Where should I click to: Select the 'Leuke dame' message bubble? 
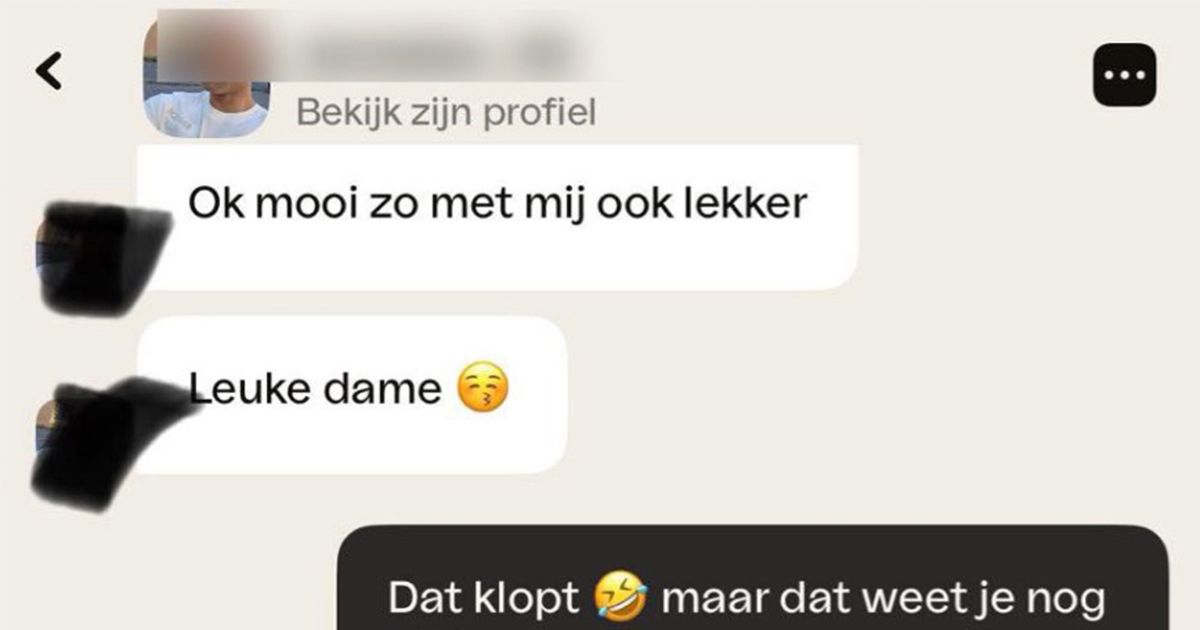(352, 395)
